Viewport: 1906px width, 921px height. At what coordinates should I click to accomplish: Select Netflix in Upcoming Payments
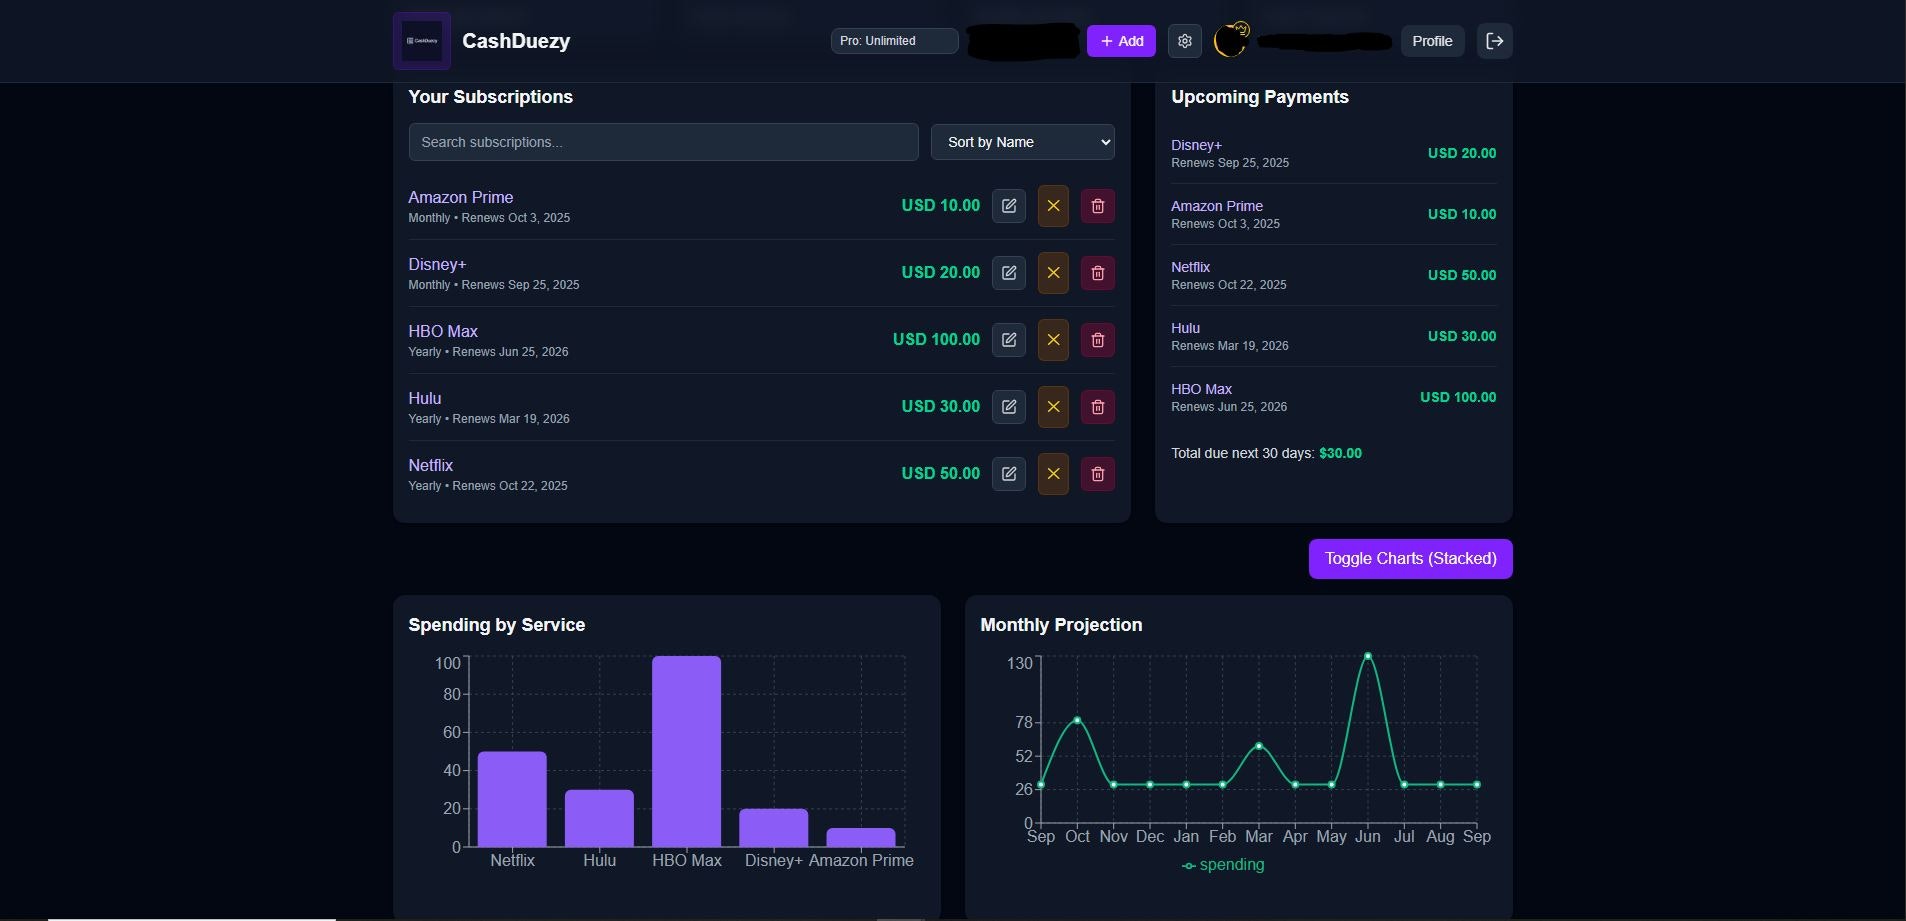(1190, 267)
